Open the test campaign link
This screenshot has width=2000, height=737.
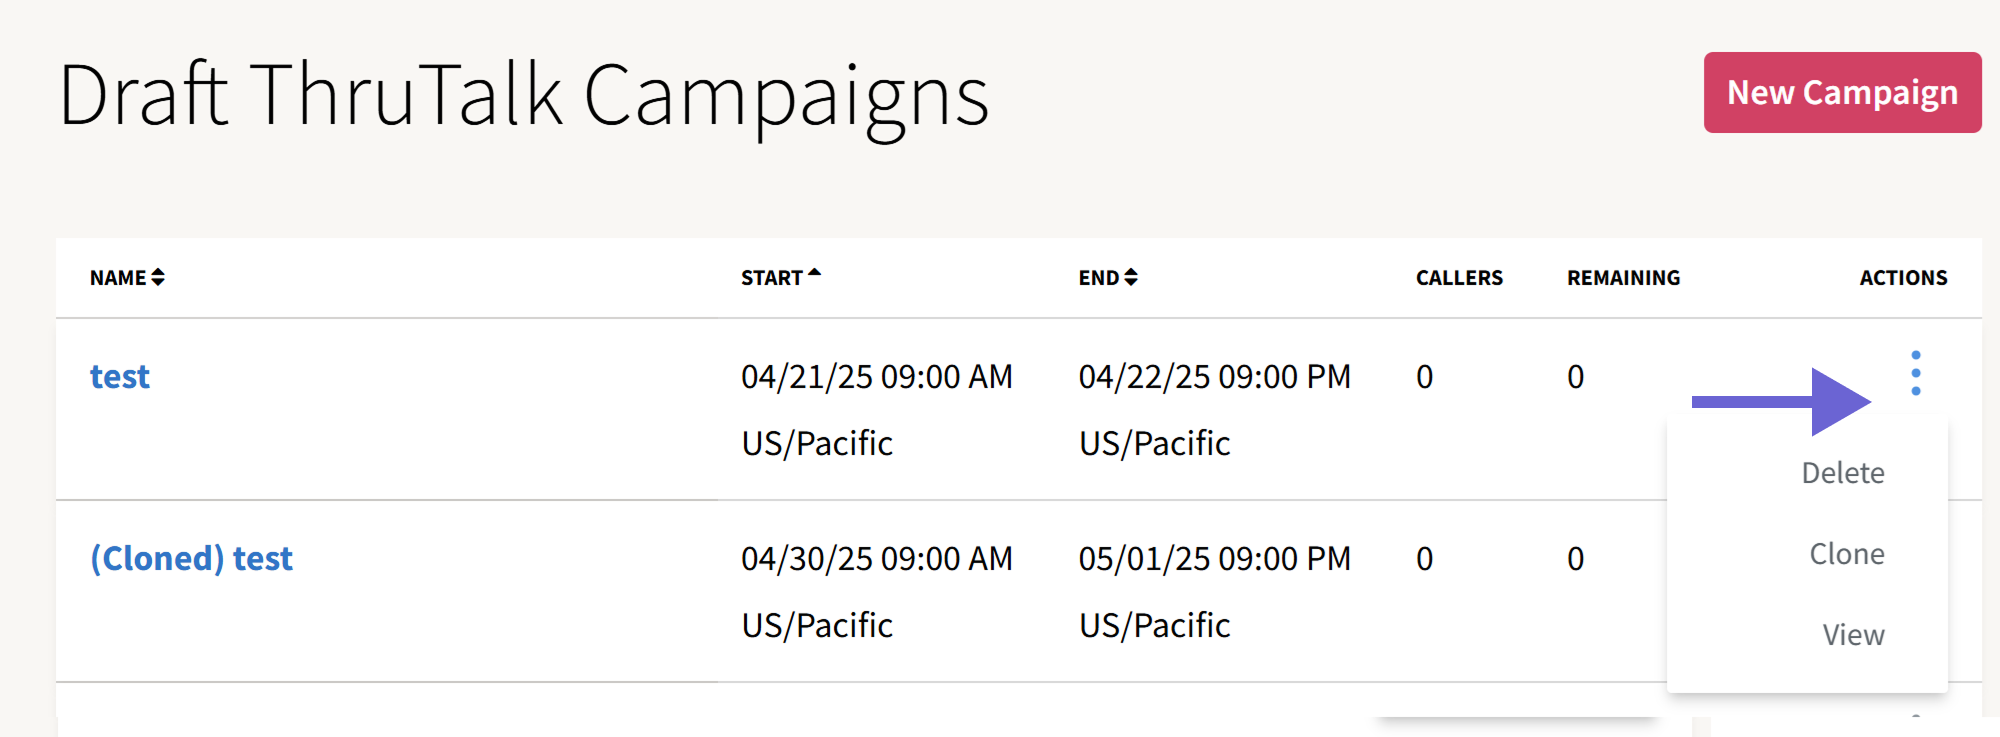click(x=120, y=377)
